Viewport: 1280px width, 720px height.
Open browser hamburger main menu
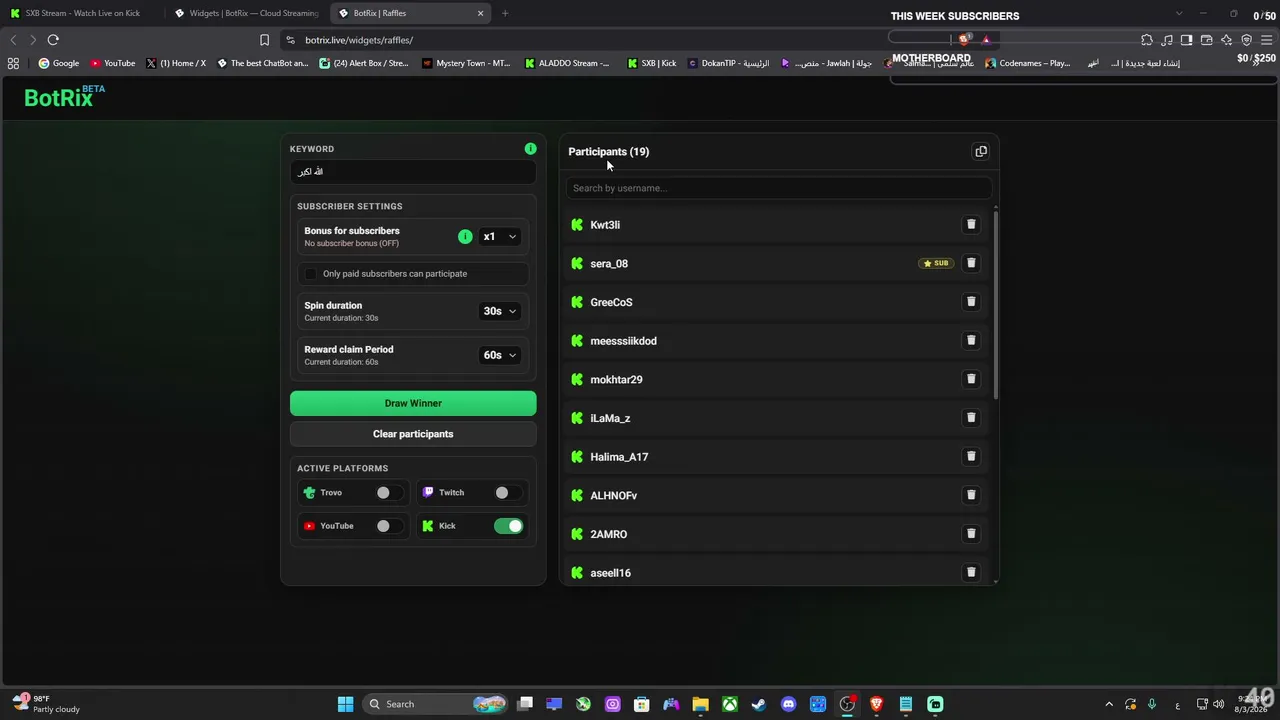pos(1266,40)
